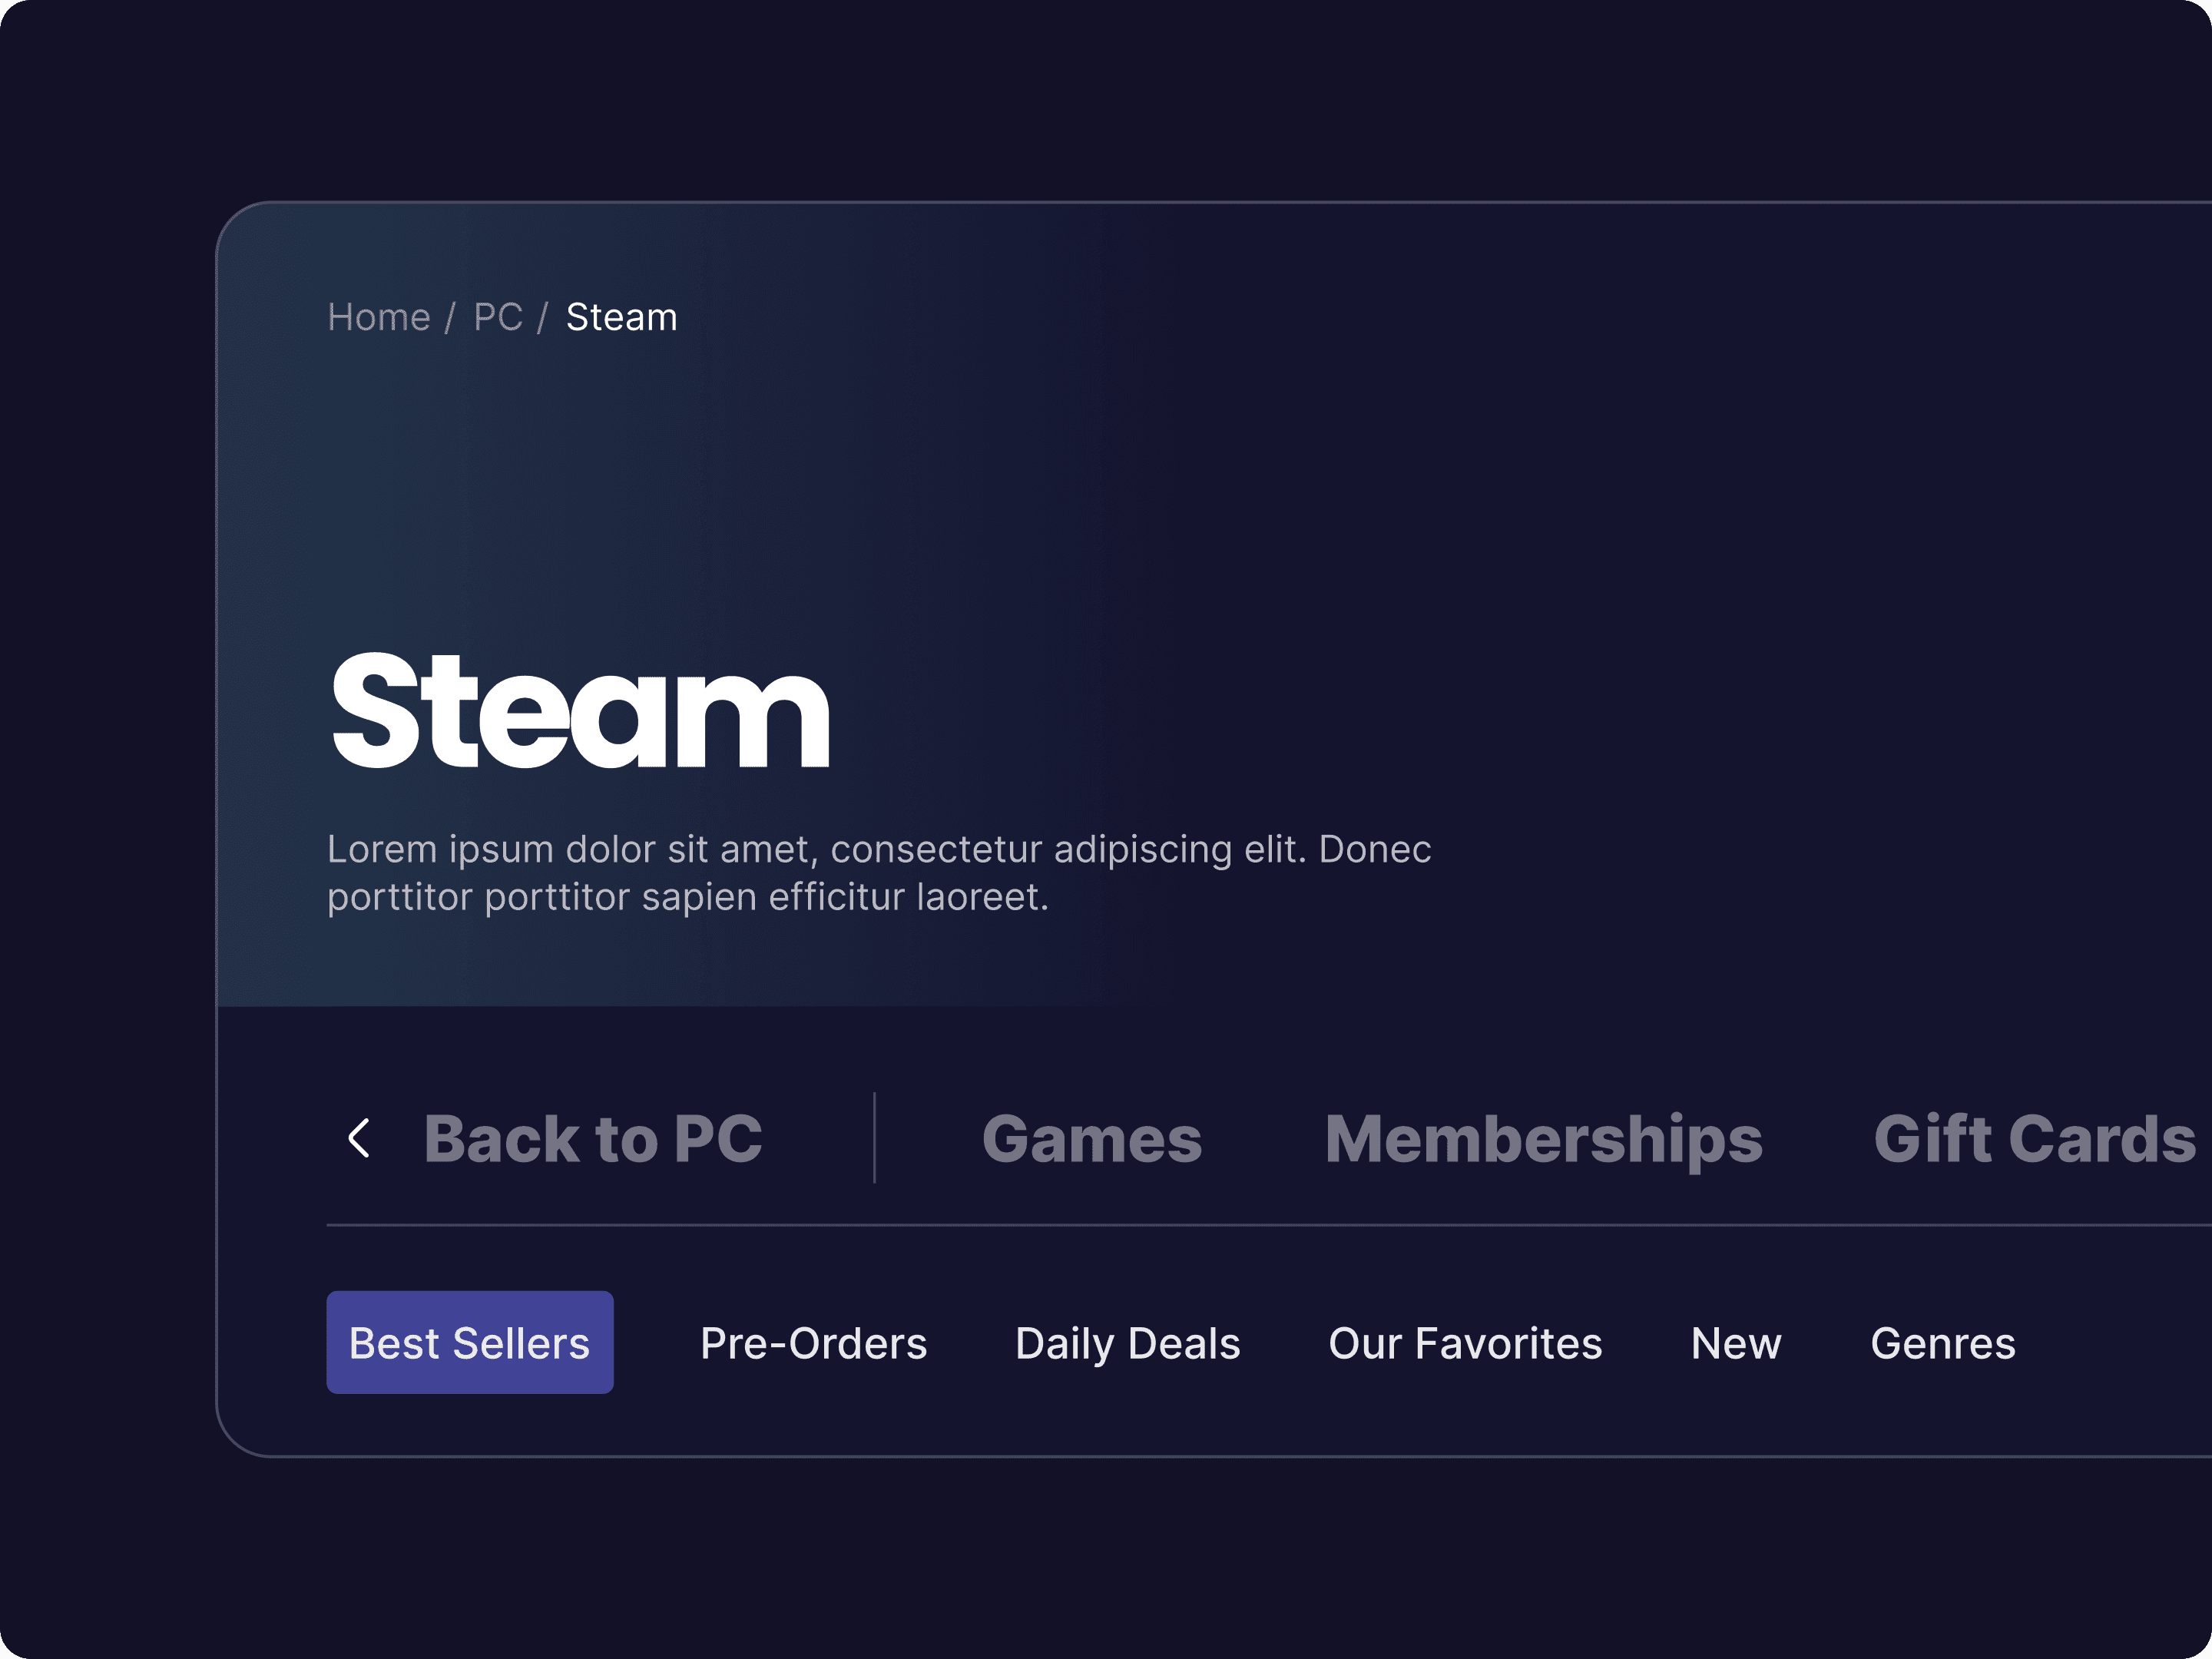
Task: Open the Memberships tab
Action: (1543, 1139)
